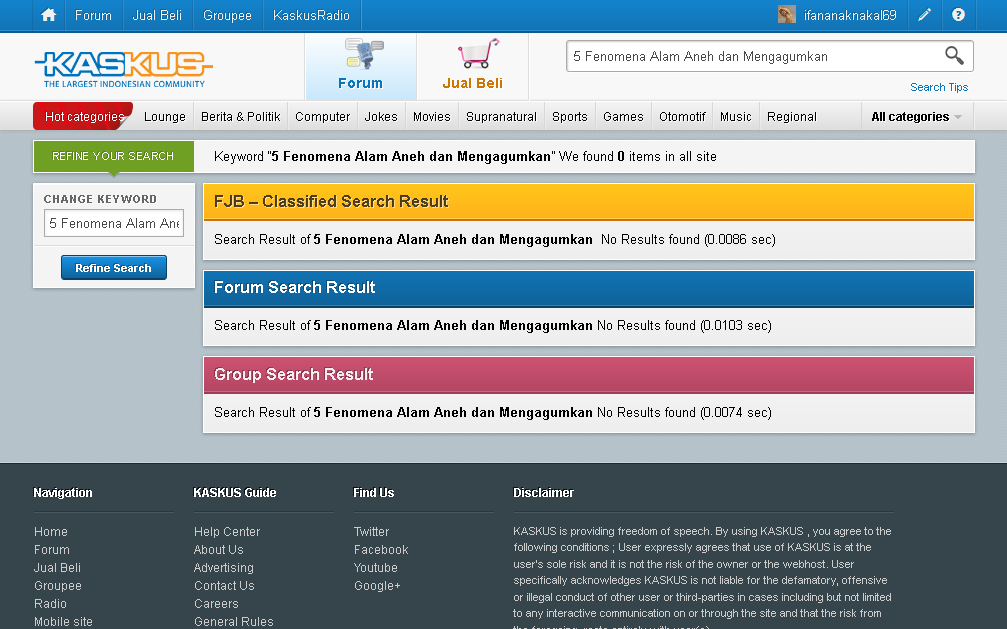Click the pencil create-post icon
Screen dimensions: 1007x629
point(925,15)
